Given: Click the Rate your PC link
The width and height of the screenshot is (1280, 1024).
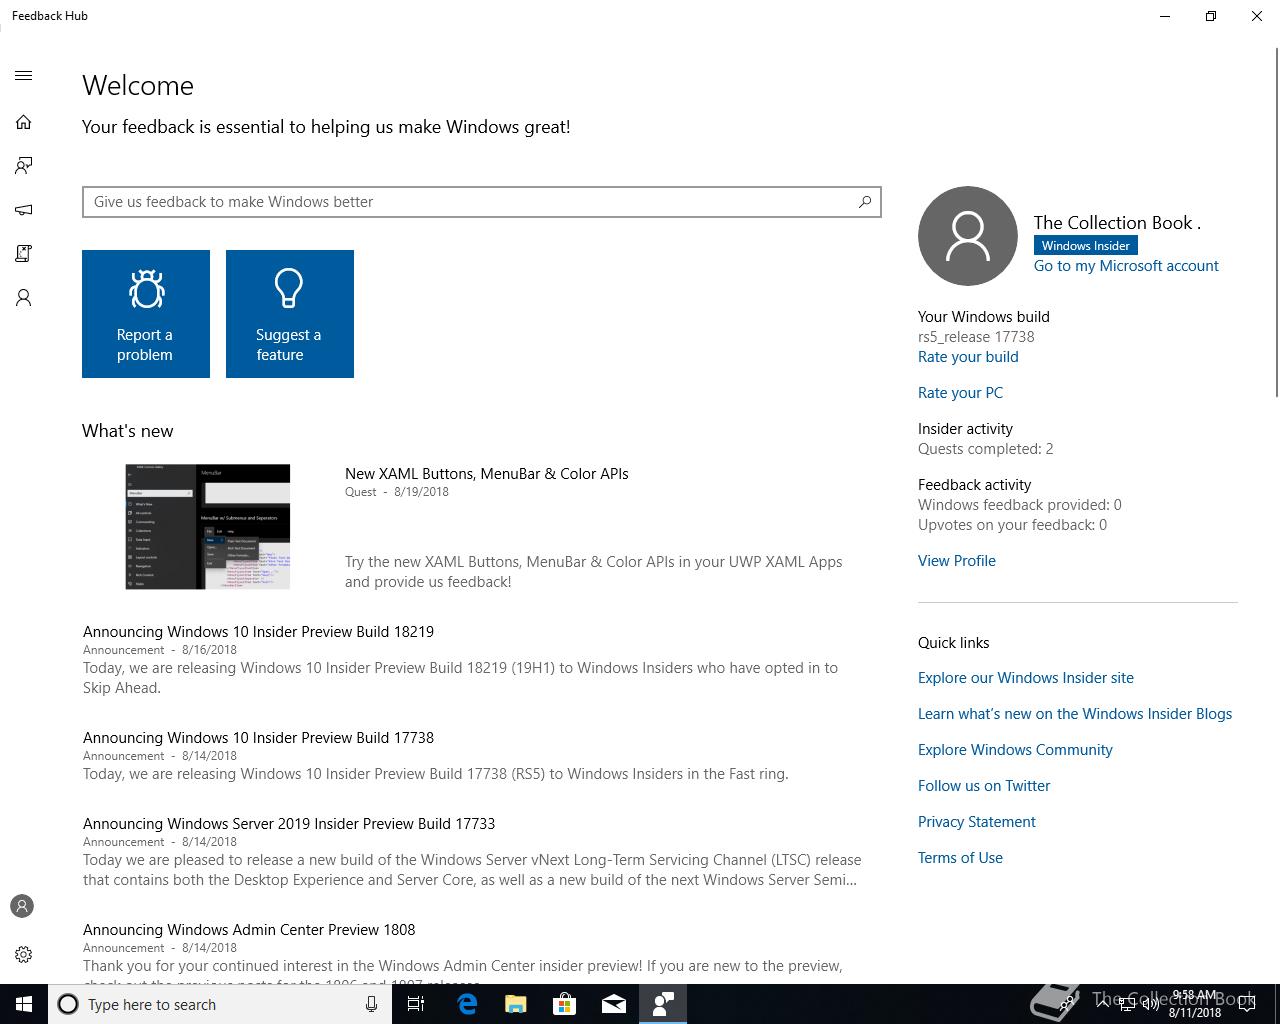Looking at the screenshot, I should [x=960, y=393].
